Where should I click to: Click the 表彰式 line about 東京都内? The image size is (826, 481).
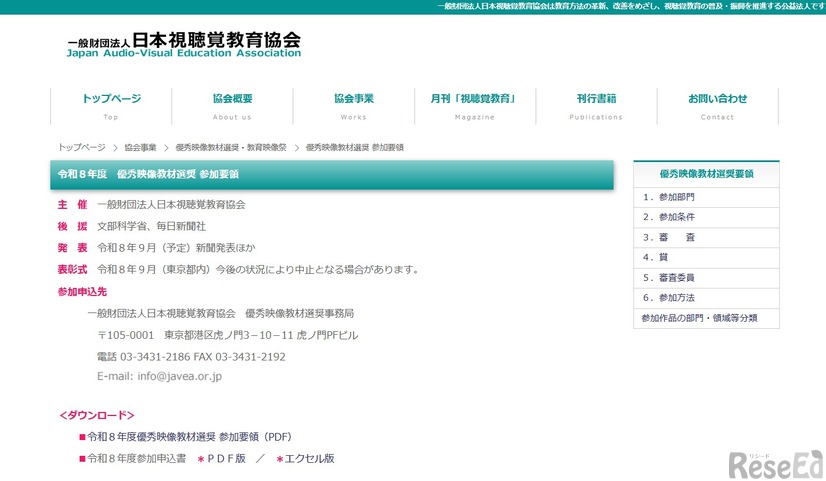240,269
